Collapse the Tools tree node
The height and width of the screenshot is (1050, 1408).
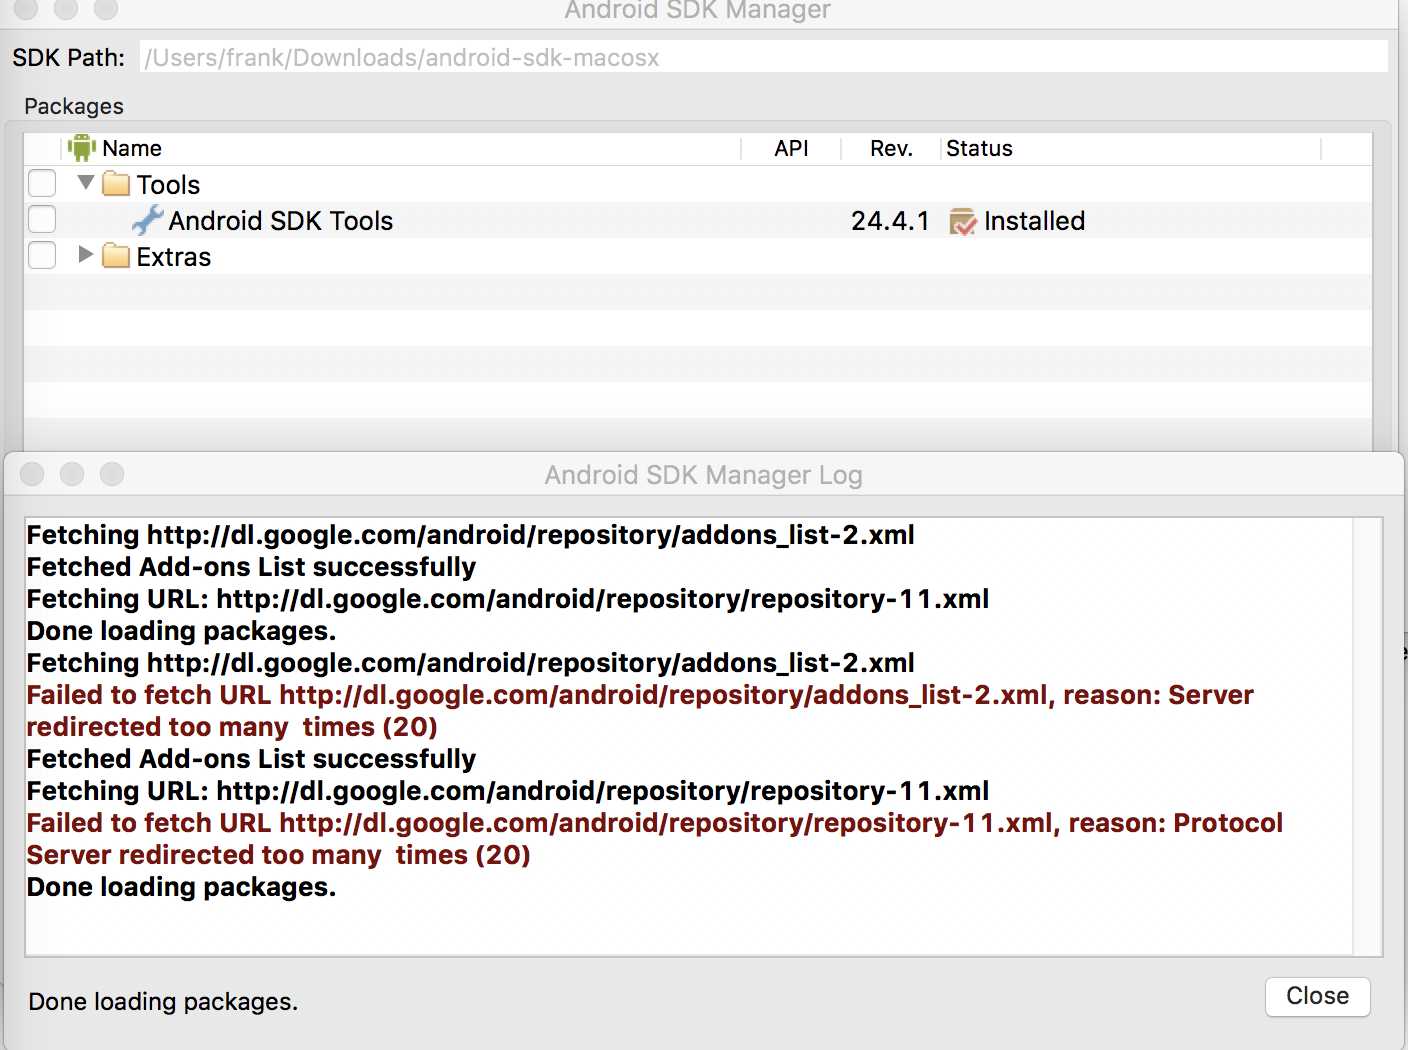coord(86,182)
